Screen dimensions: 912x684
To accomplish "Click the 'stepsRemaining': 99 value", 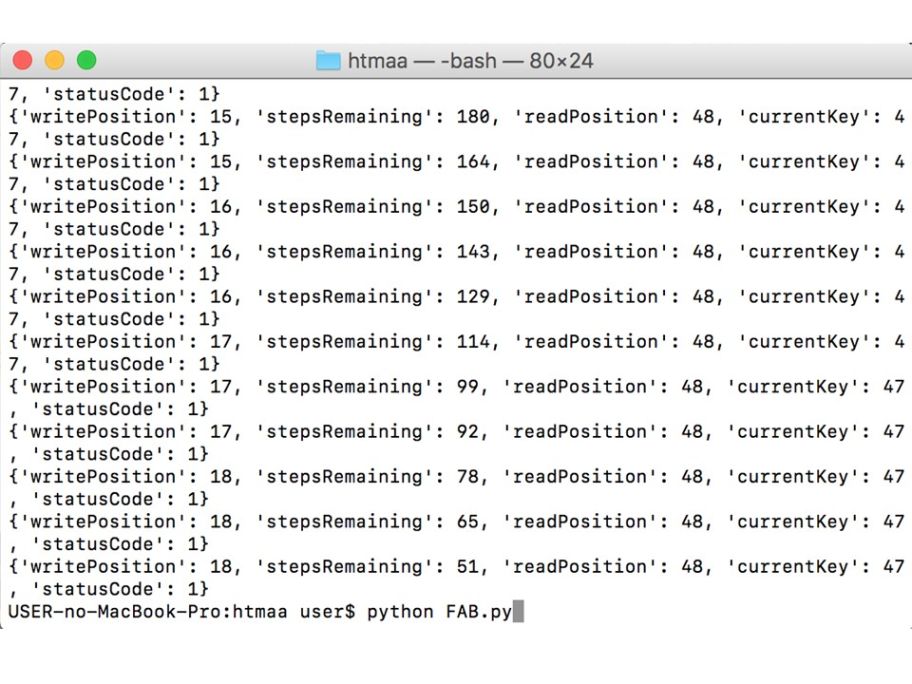I will 468,387.
